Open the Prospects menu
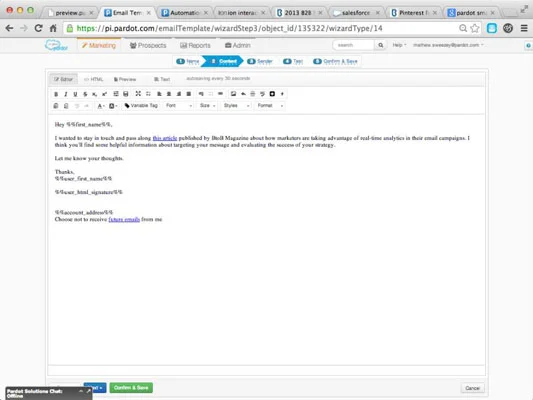533x400 pixels. 148,45
